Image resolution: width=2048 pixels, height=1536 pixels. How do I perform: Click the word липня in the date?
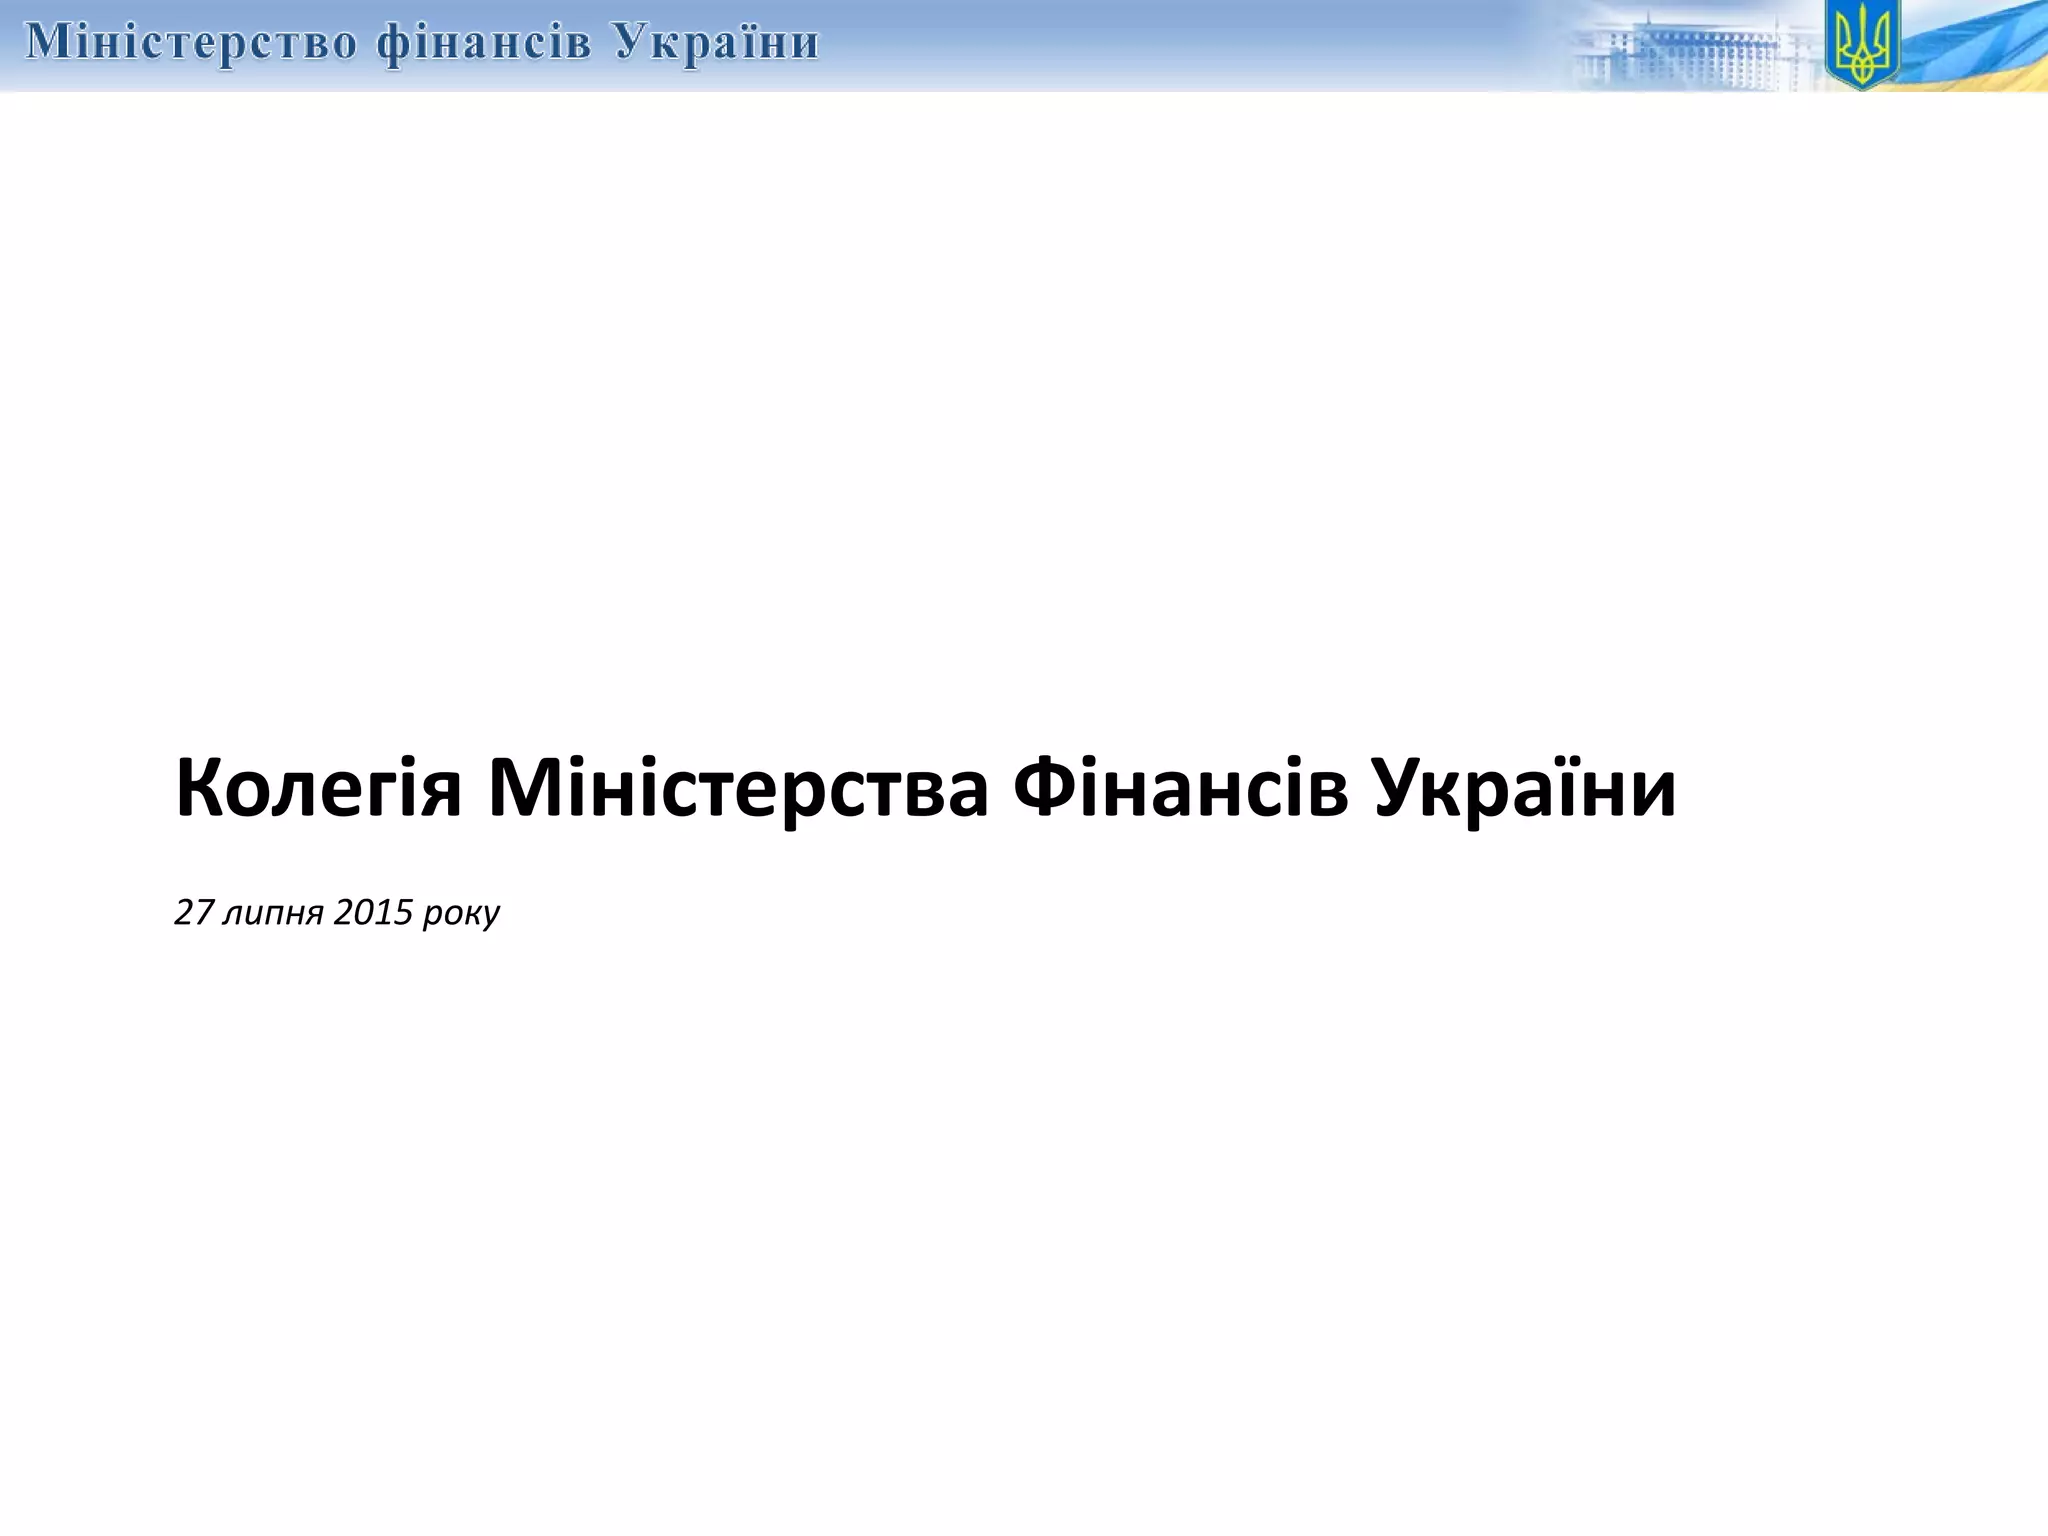tap(273, 913)
